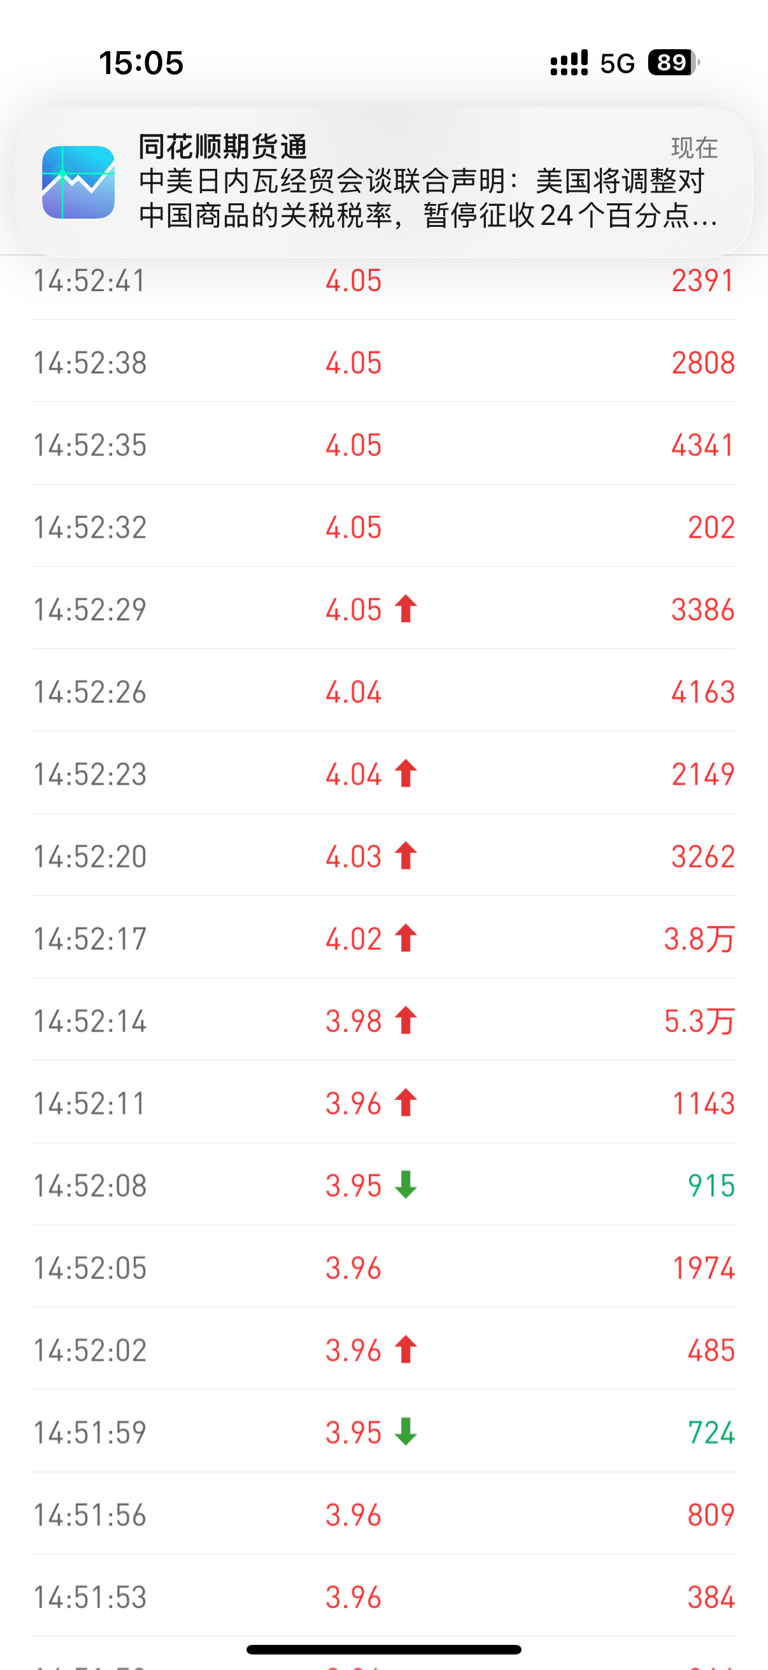Viewport: 768px width, 1670px height.
Task: Select the trade row with volume 4341
Action: click(x=384, y=444)
